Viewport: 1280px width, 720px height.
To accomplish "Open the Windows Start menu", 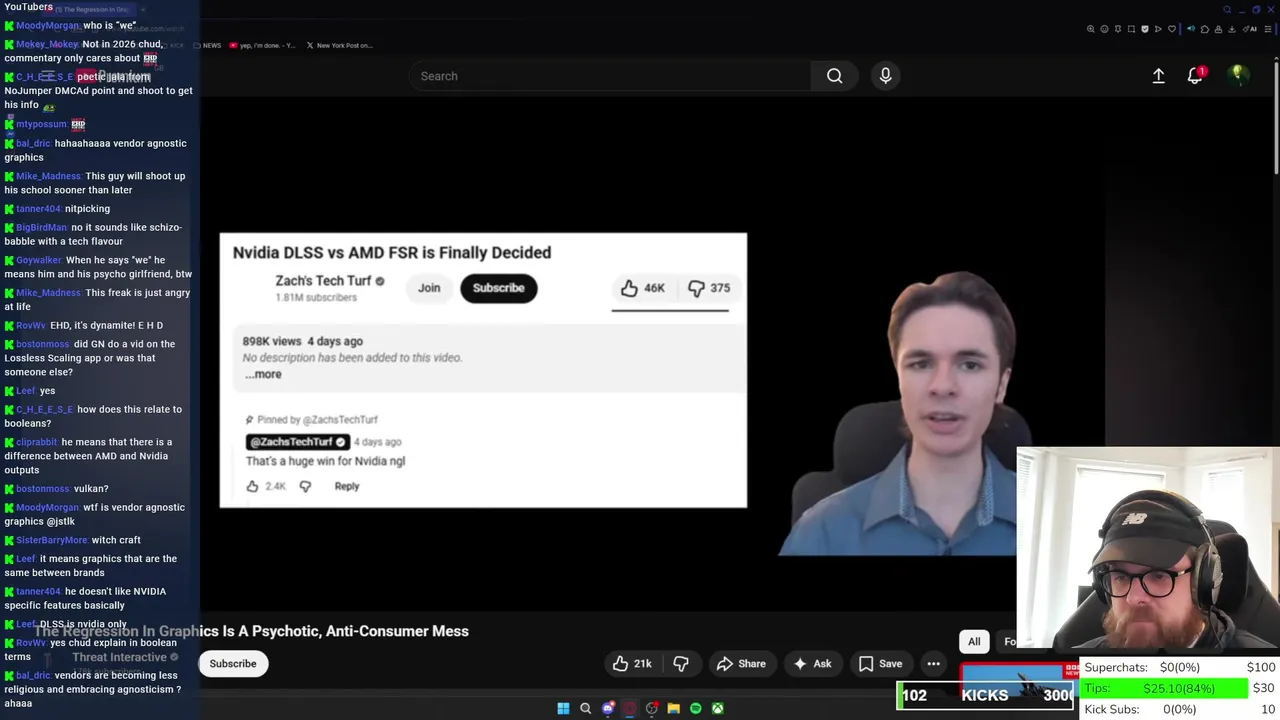I will 563,709.
